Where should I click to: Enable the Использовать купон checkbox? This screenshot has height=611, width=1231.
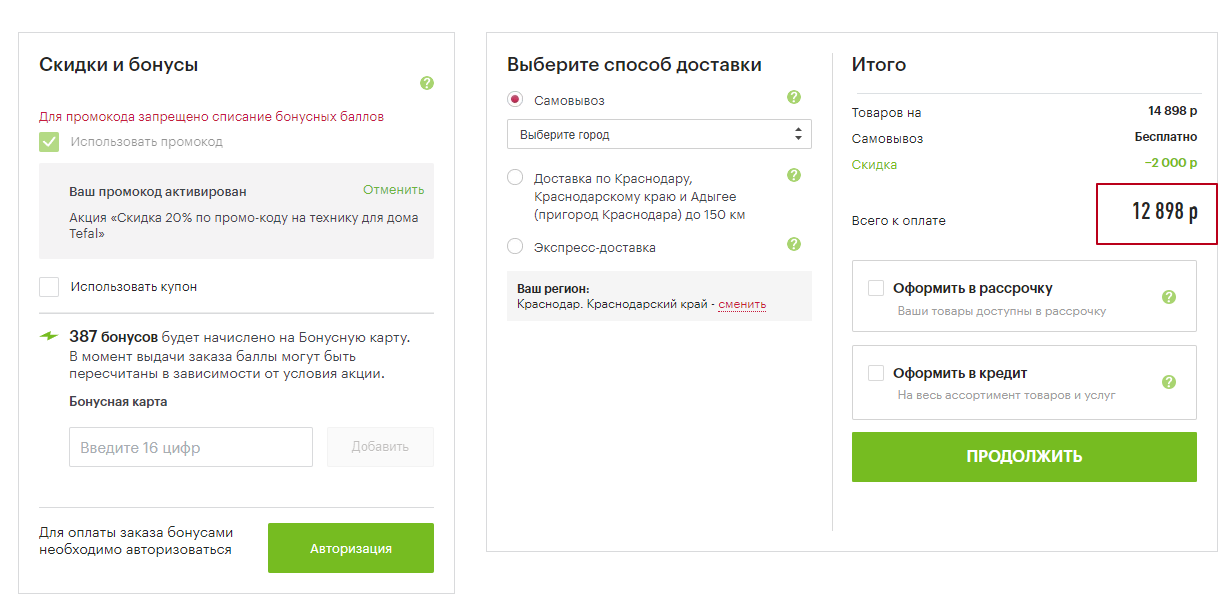pyautogui.click(x=49, y=287)
